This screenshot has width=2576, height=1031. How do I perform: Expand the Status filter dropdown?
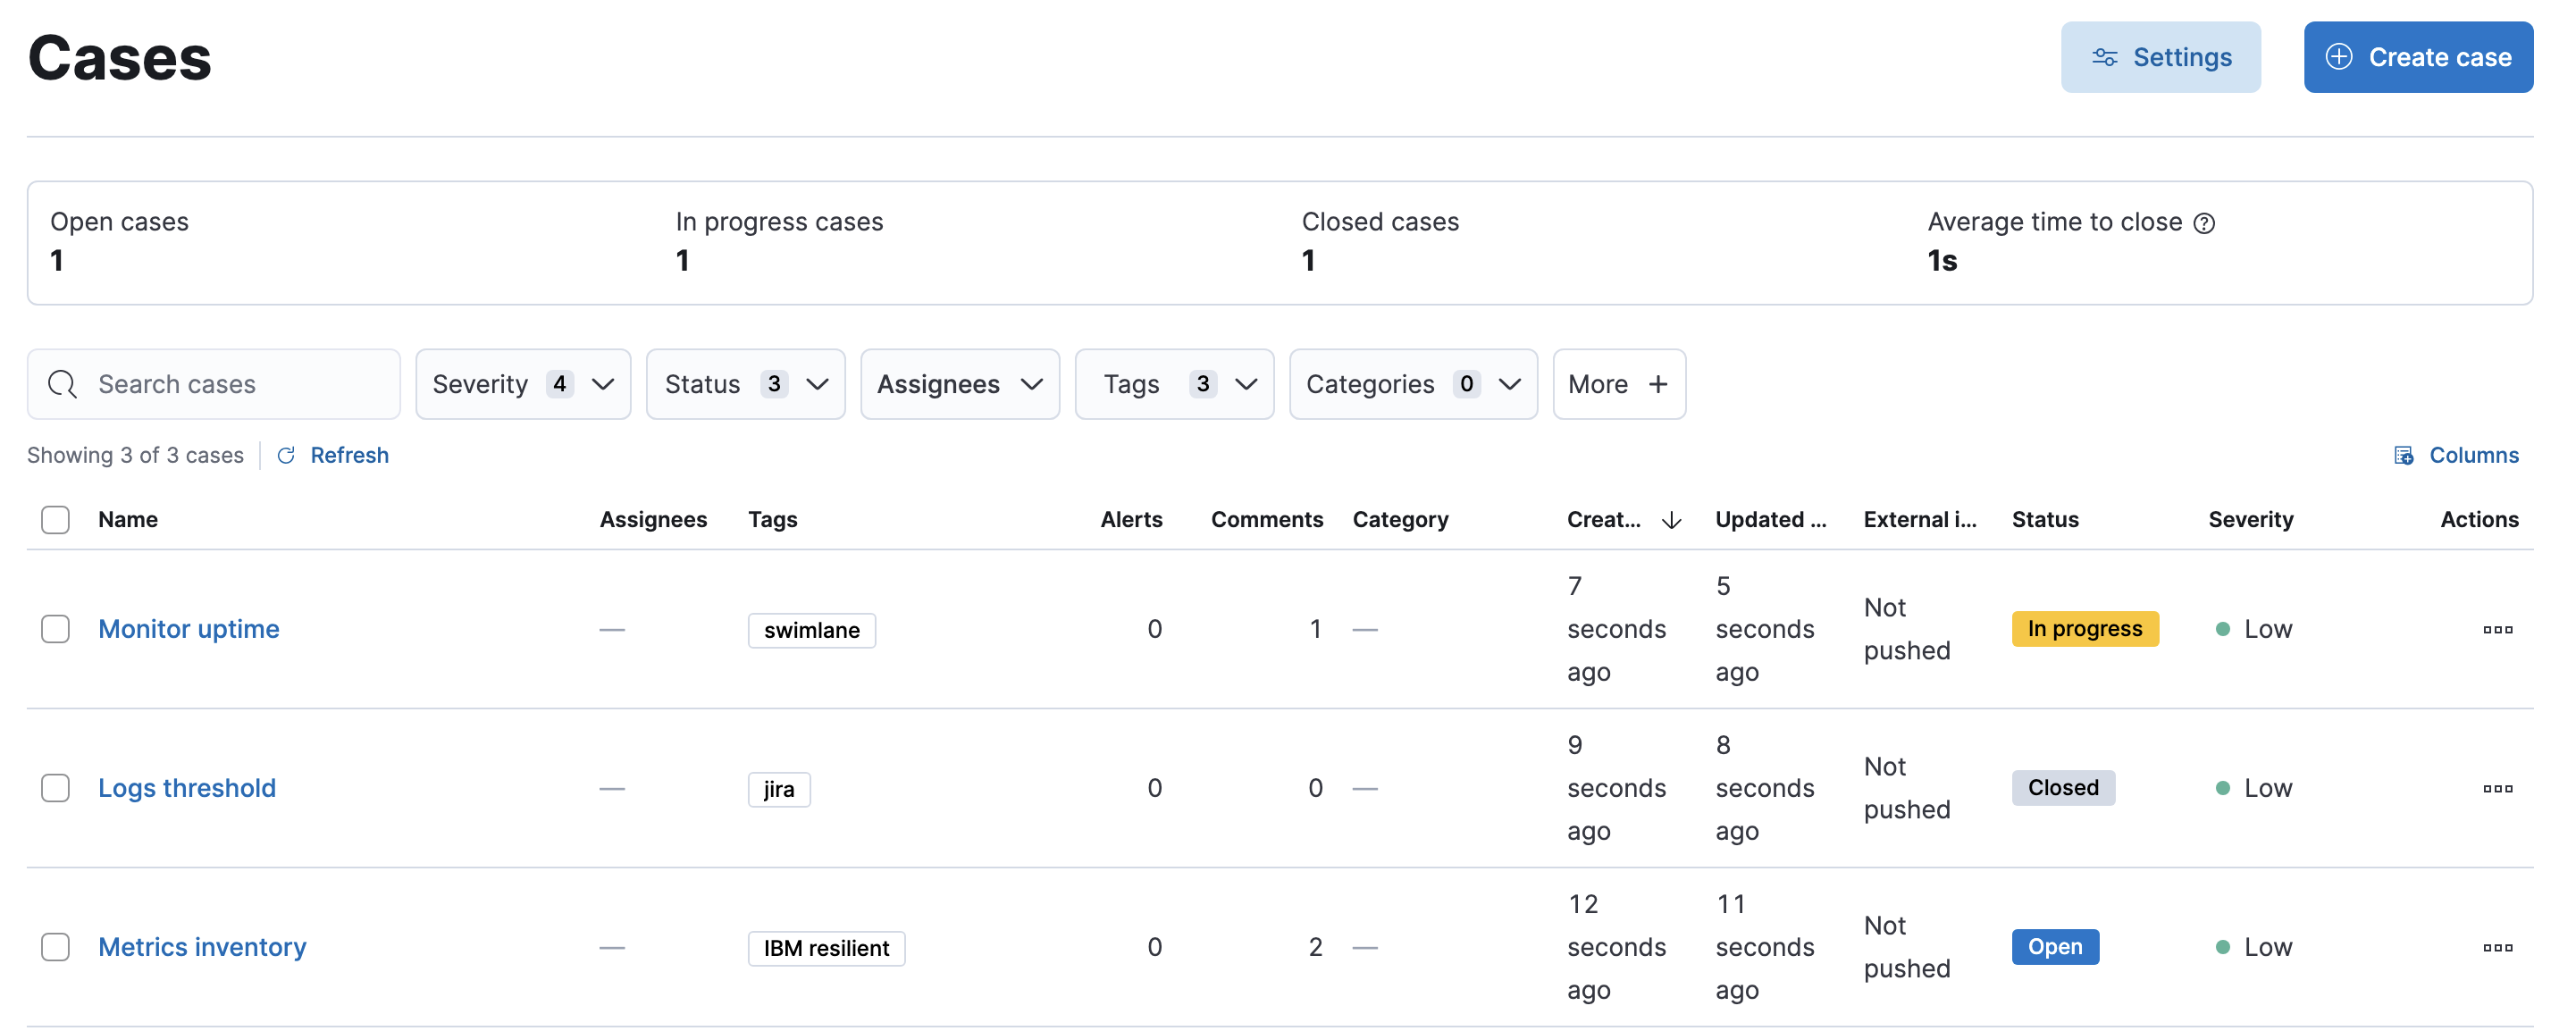744,382
